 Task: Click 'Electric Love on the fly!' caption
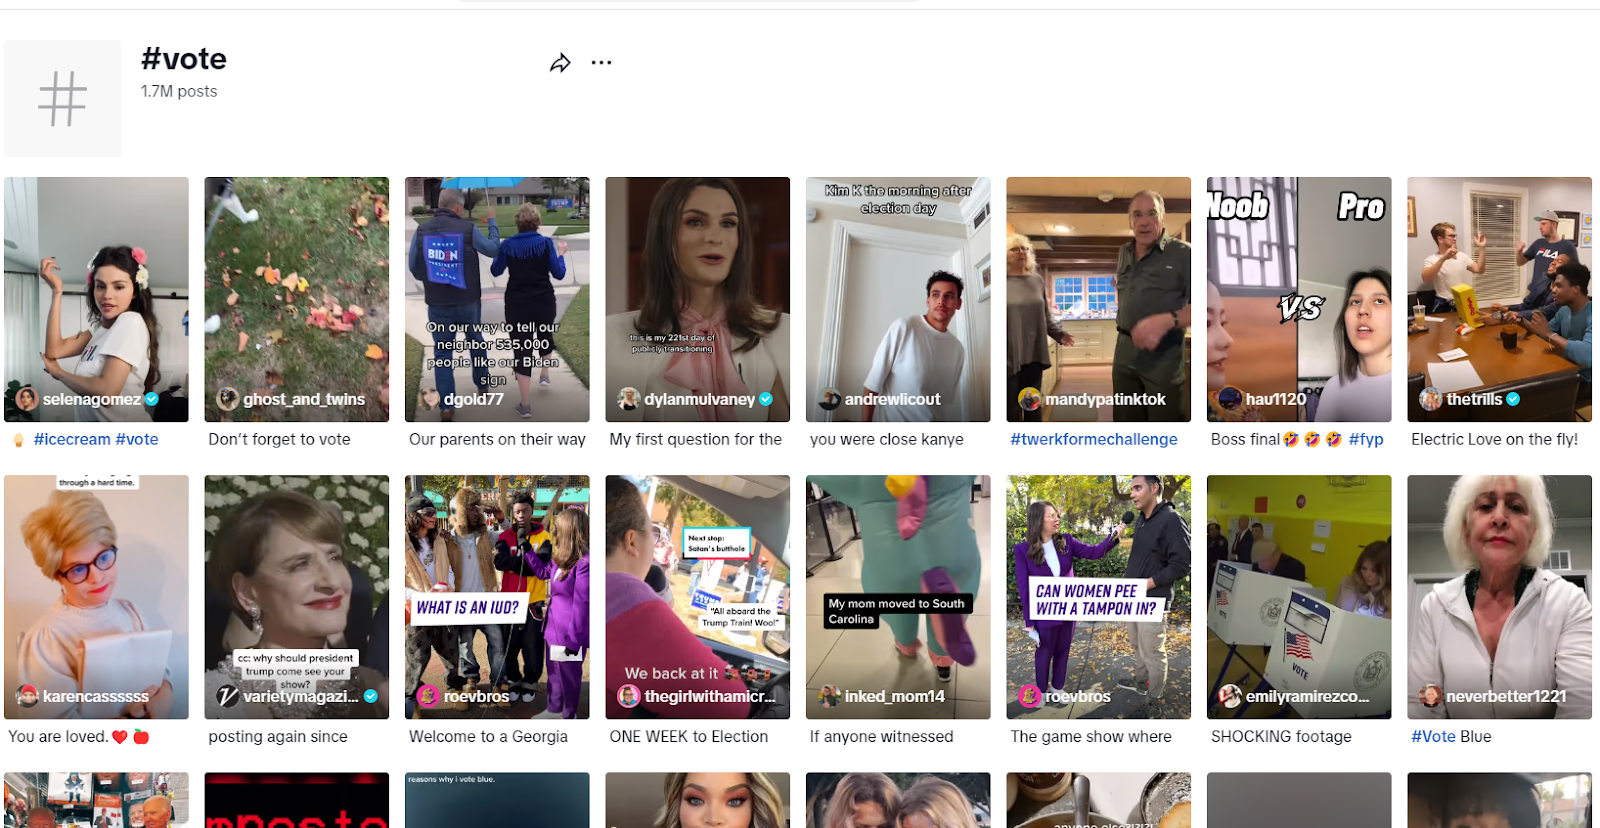pos(1494,439)
